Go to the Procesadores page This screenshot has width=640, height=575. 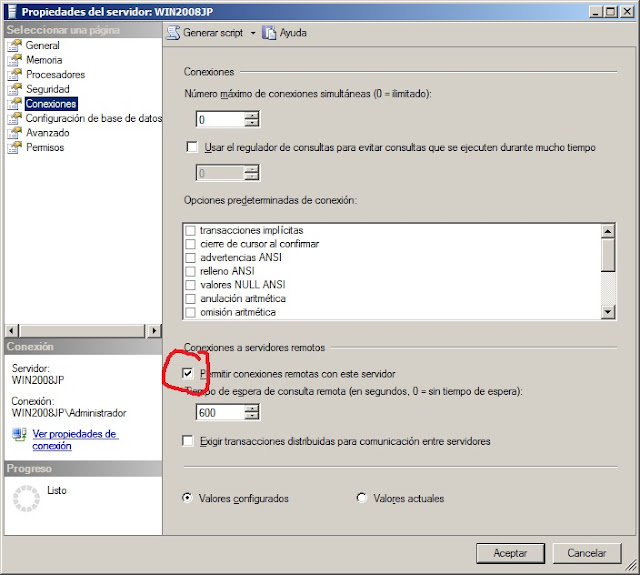[56, 75]
